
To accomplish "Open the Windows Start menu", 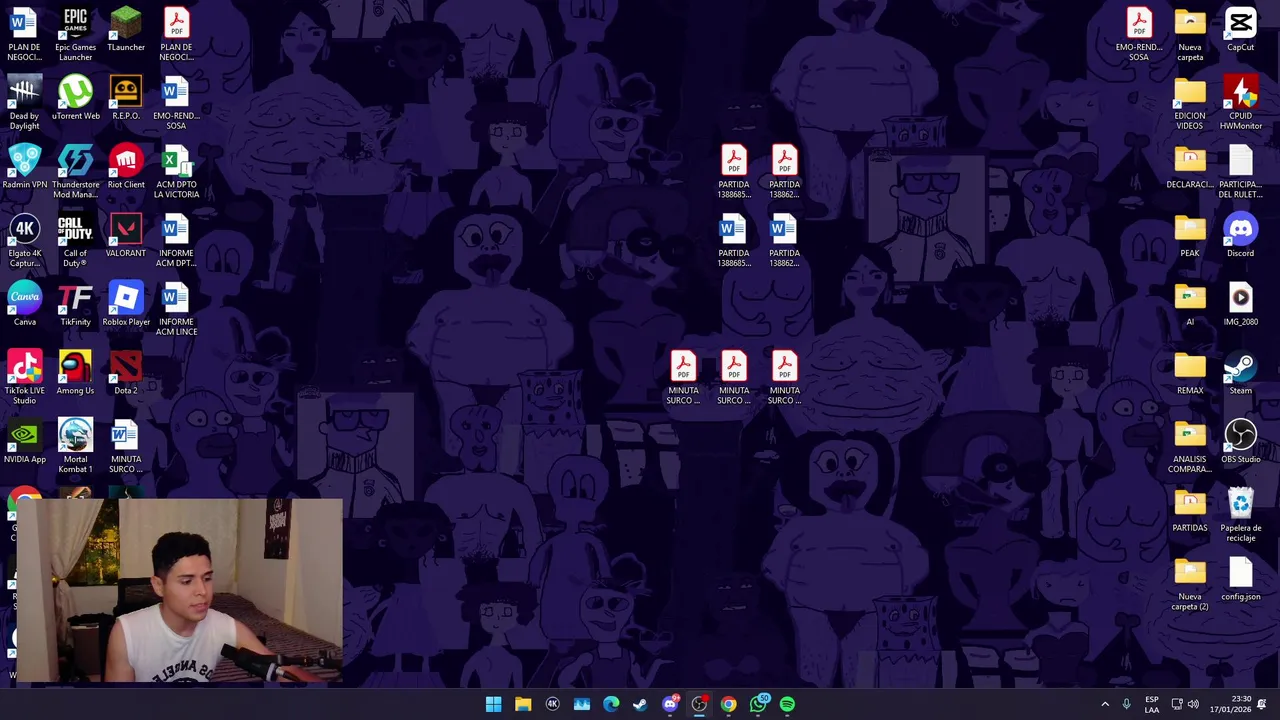I will click(493, 704).
